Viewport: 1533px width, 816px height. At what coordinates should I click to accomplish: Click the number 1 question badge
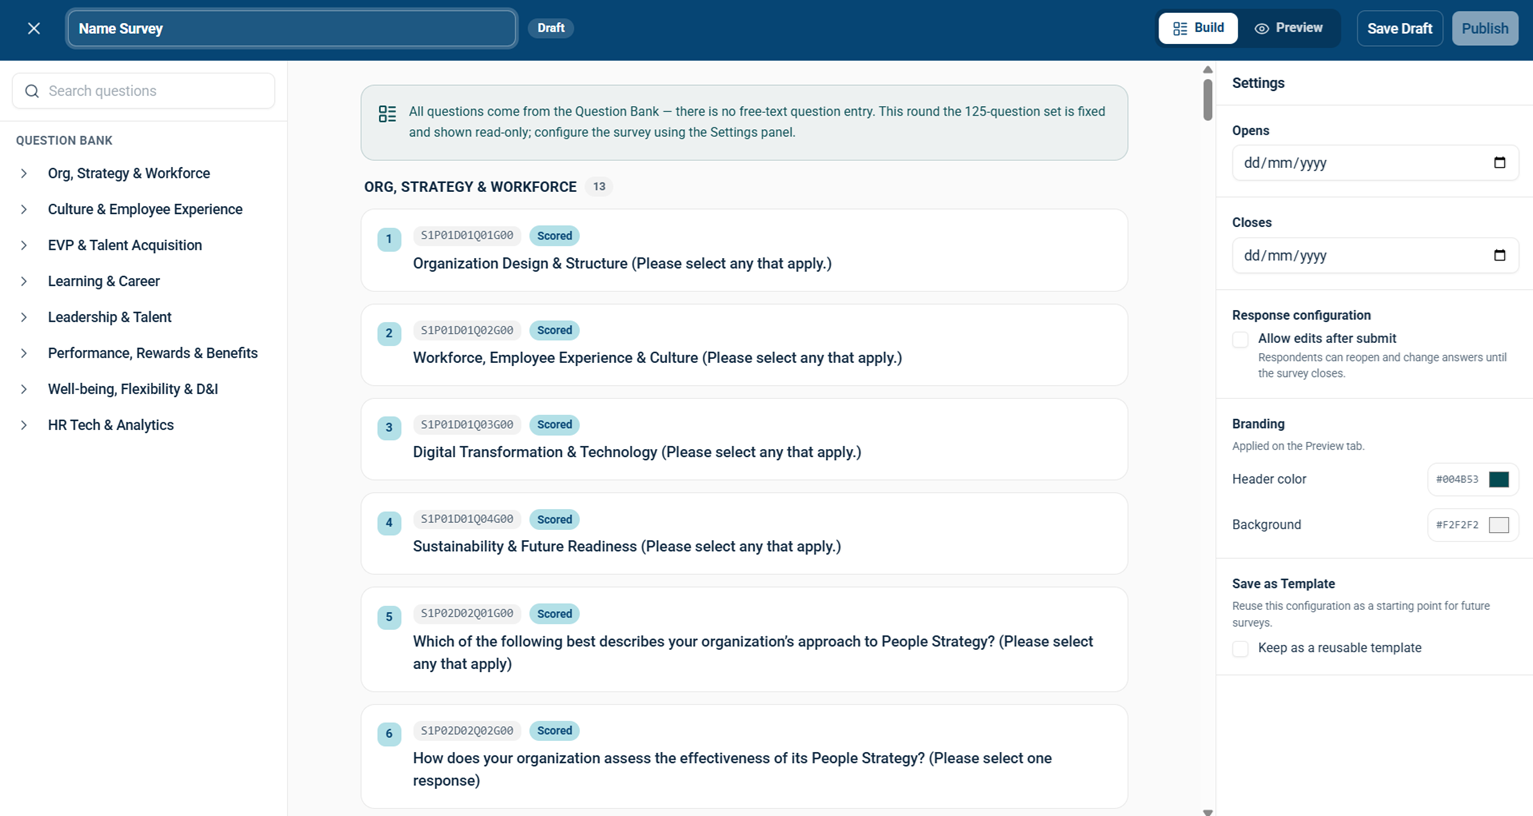pyautogui.click(x=389, y=239)
